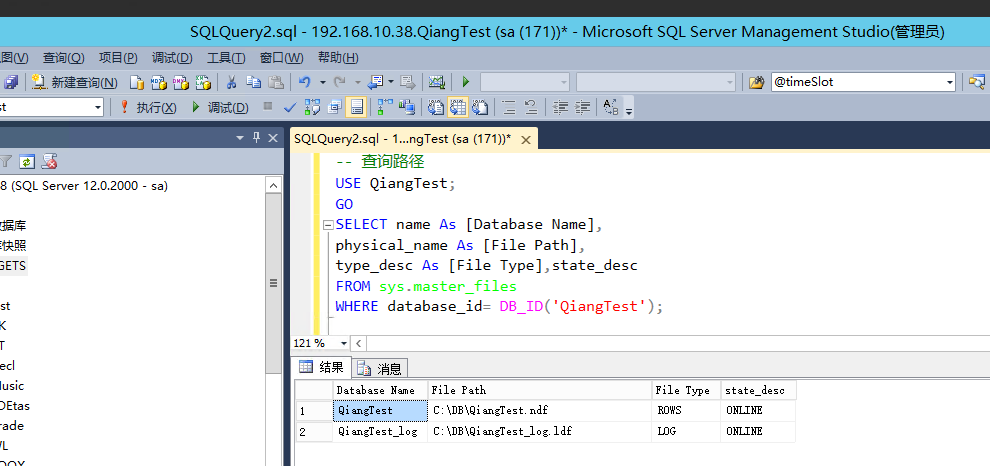This screenshot has width=990, height=466.
Task: Open the 121 % zoom level dropdown
Action: click(342, 343)
